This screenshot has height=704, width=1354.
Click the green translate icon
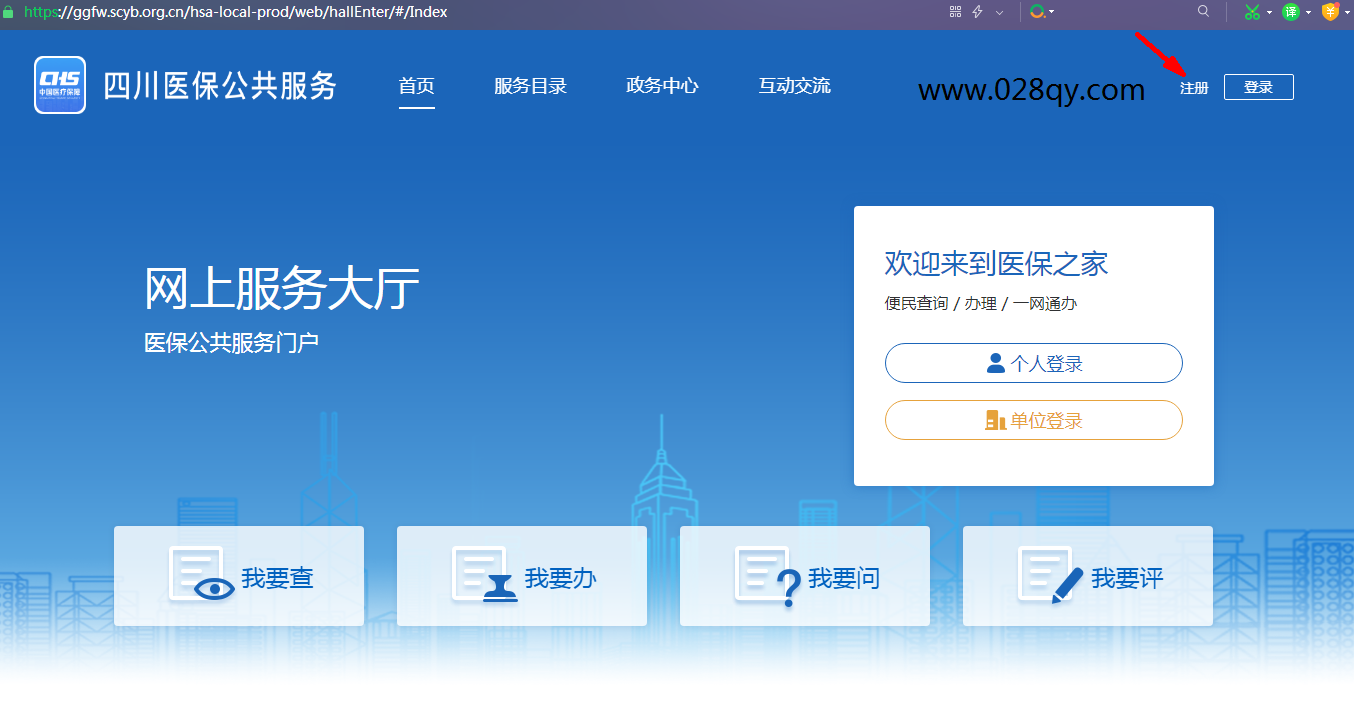pos(1291,12)
